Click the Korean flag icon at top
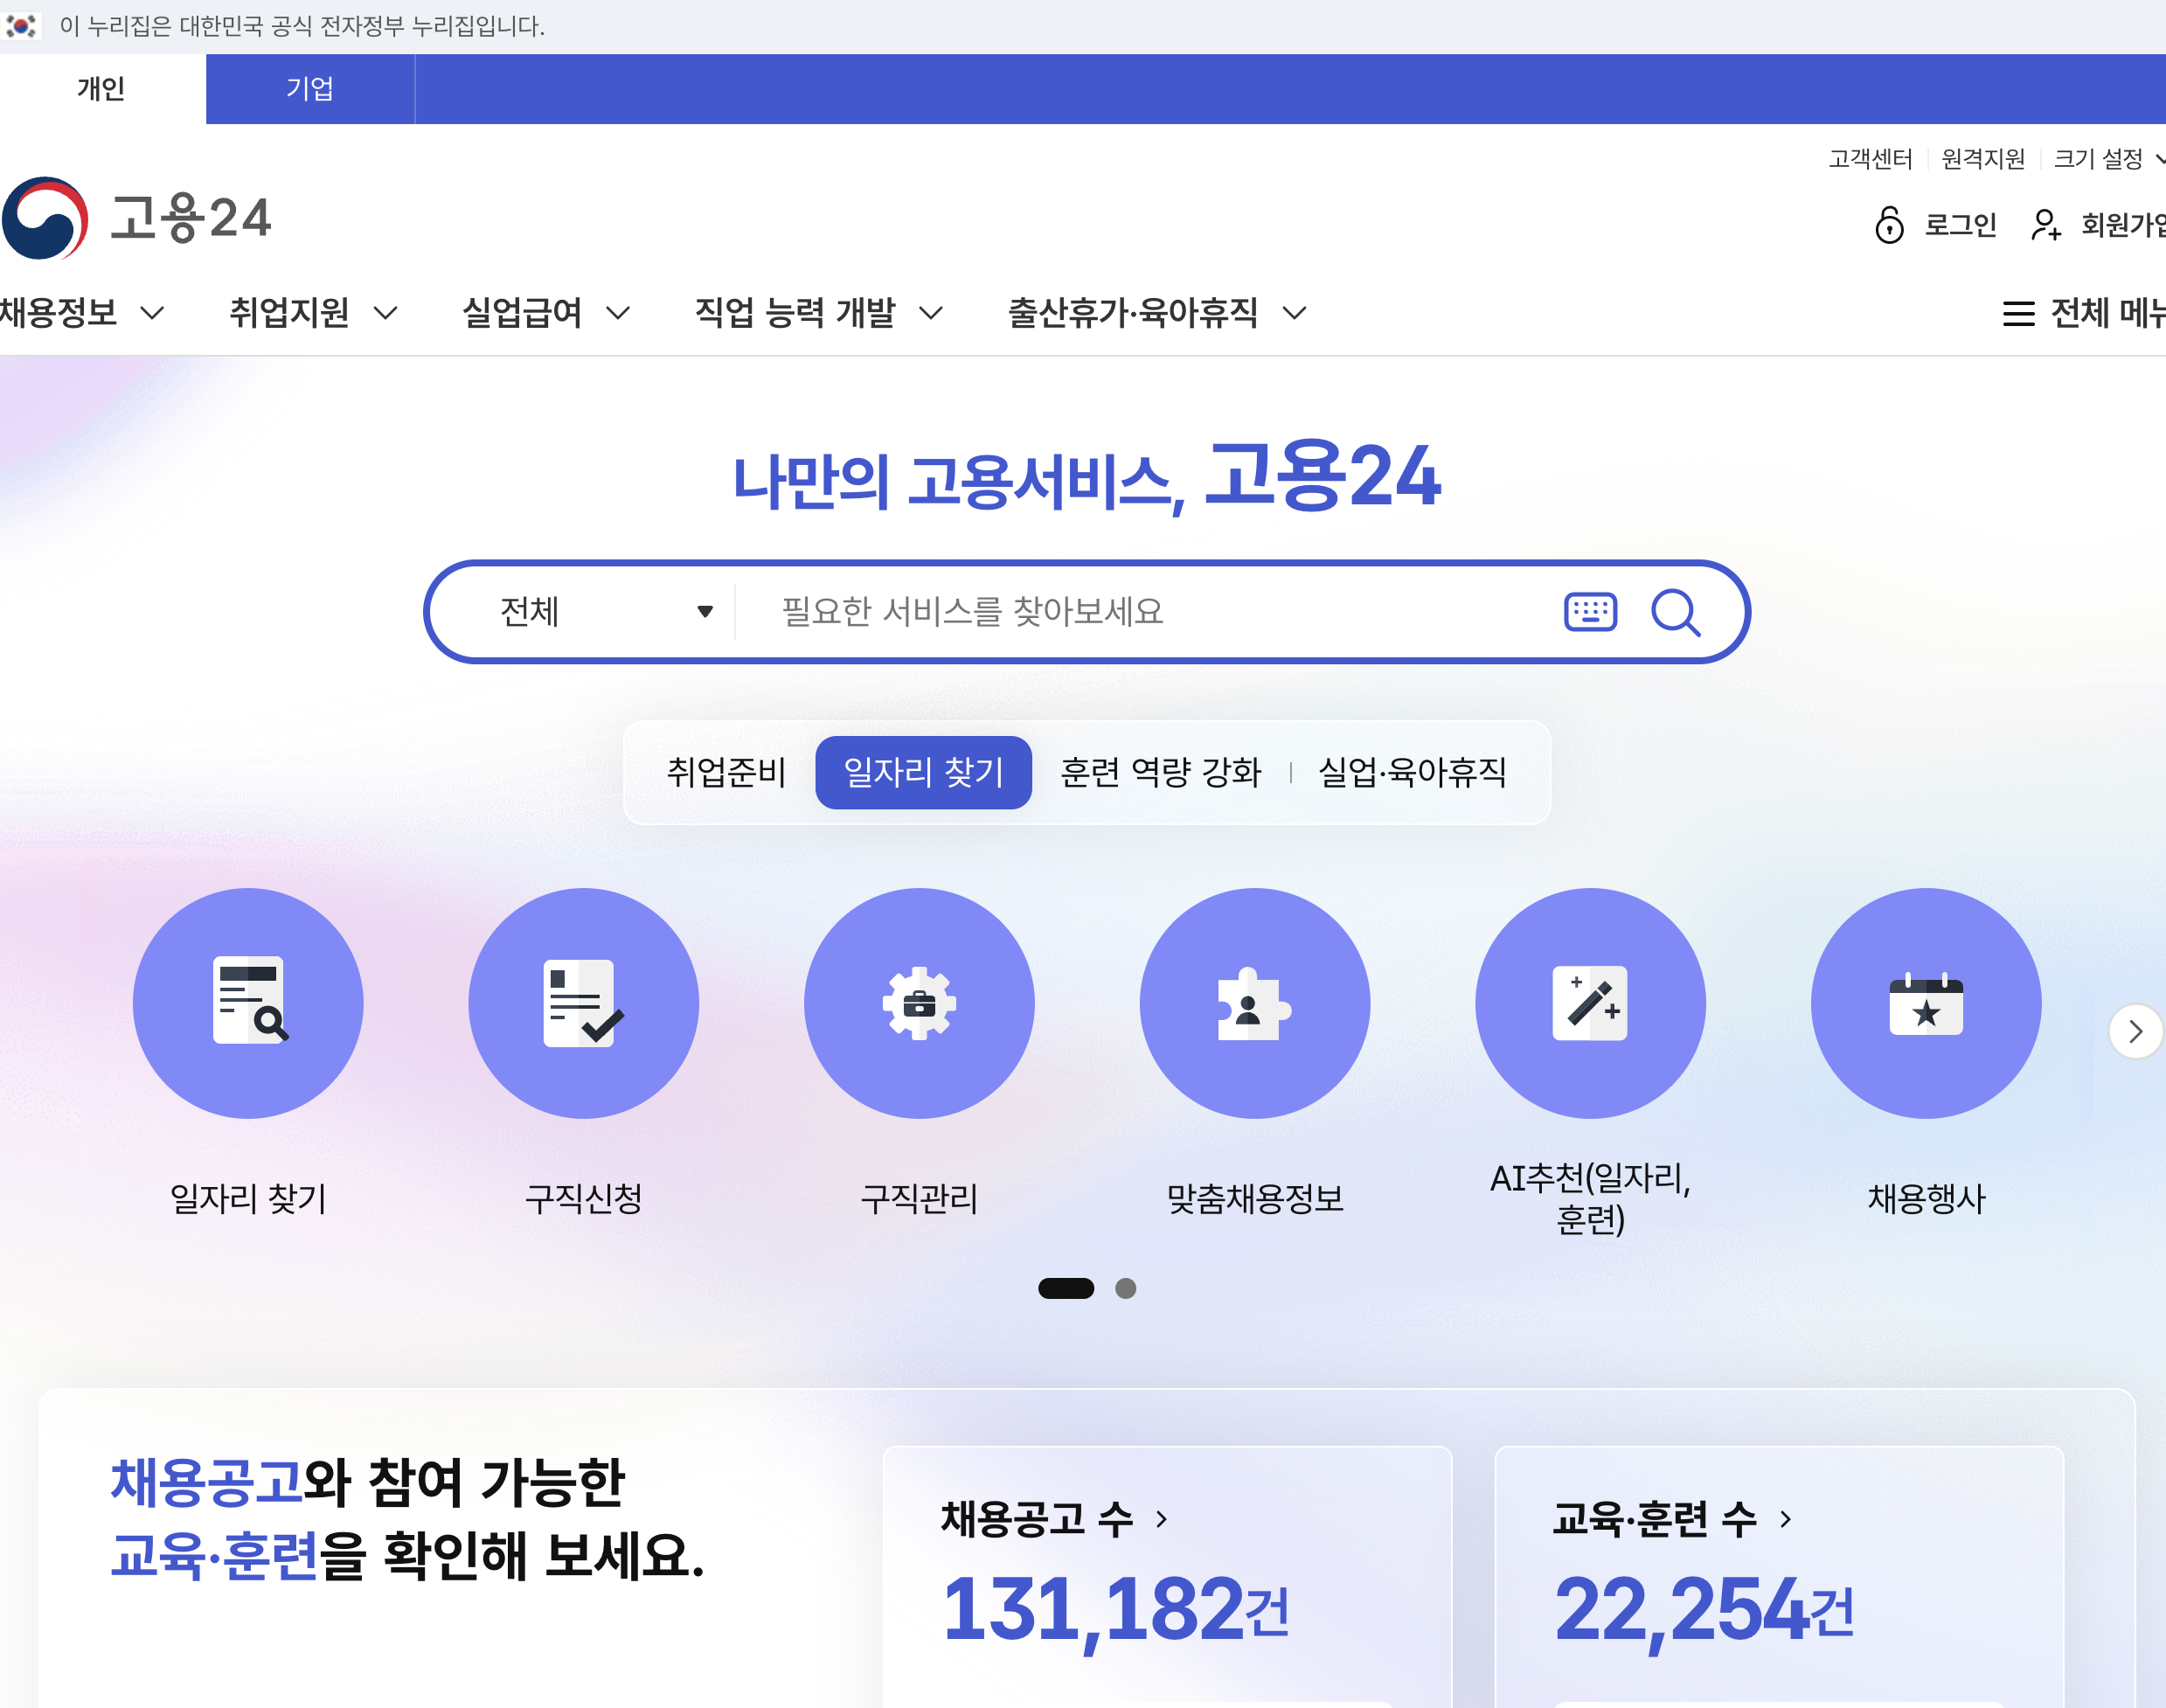The image size is (2166, 1708). [21, 25]
